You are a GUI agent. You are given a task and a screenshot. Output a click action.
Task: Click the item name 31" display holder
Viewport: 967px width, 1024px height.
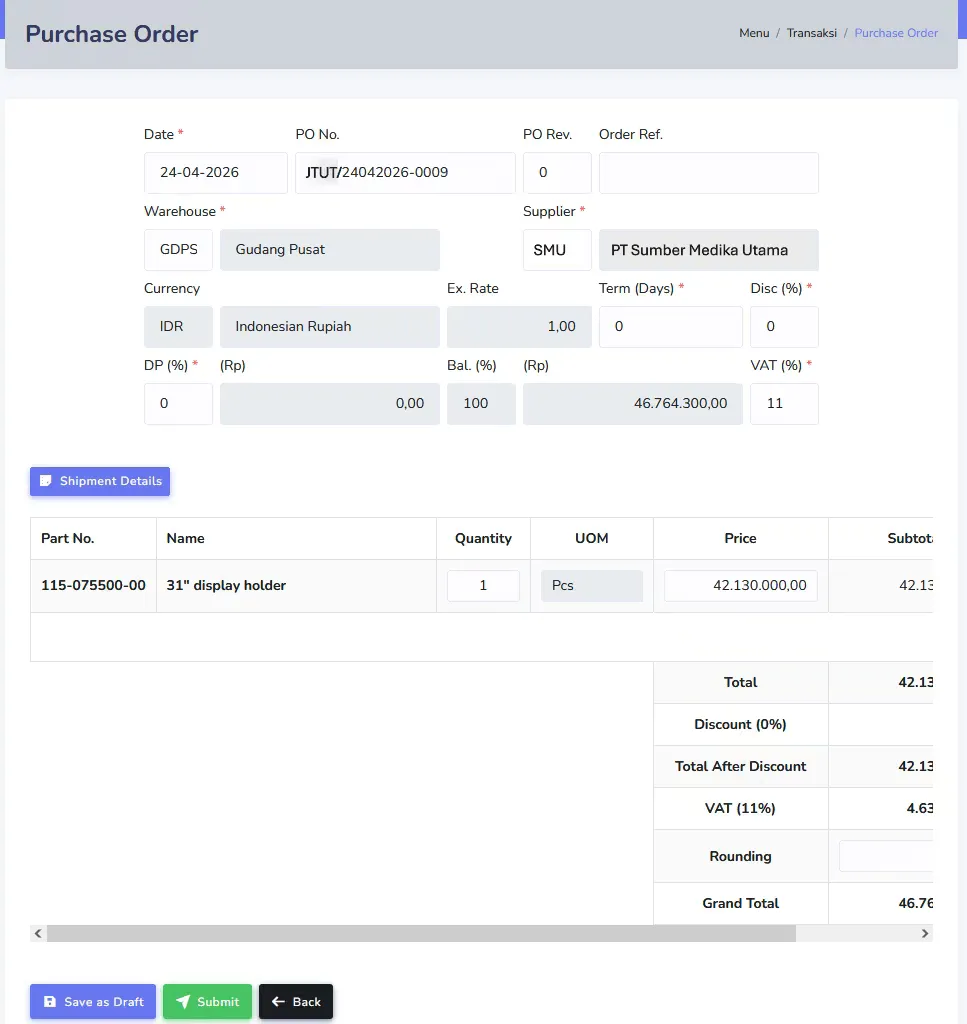(226, 585)
